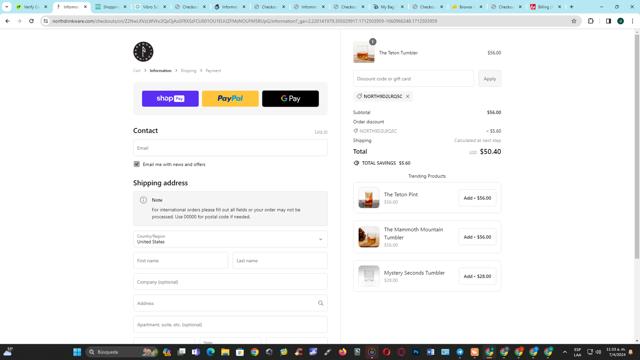Open the Chrome extensions puzzle icon
The image size is (640, 360).
pos(591,21)
